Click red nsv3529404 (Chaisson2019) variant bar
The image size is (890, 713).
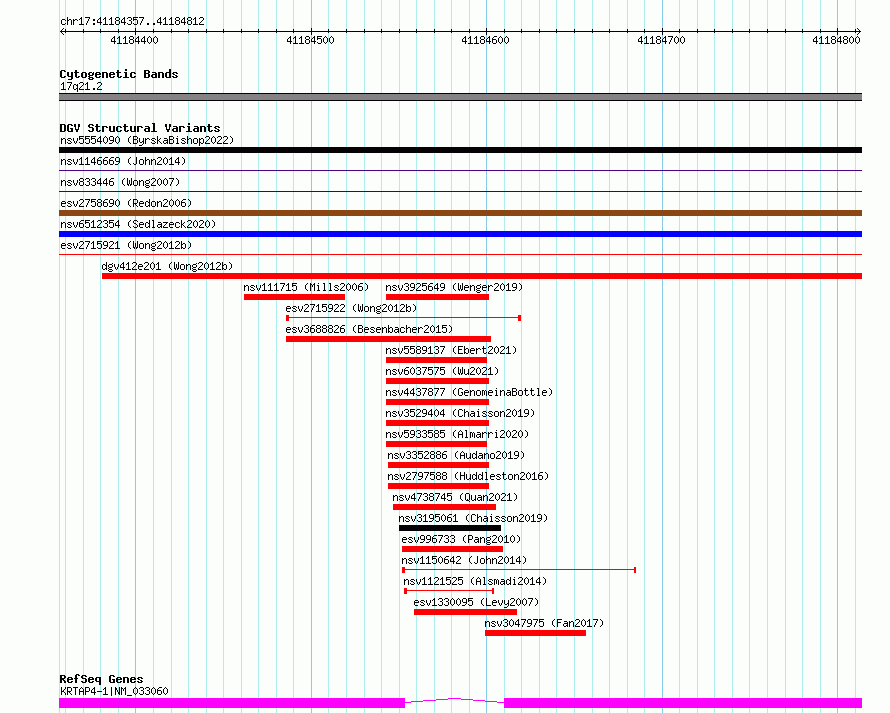pos(437,423)
